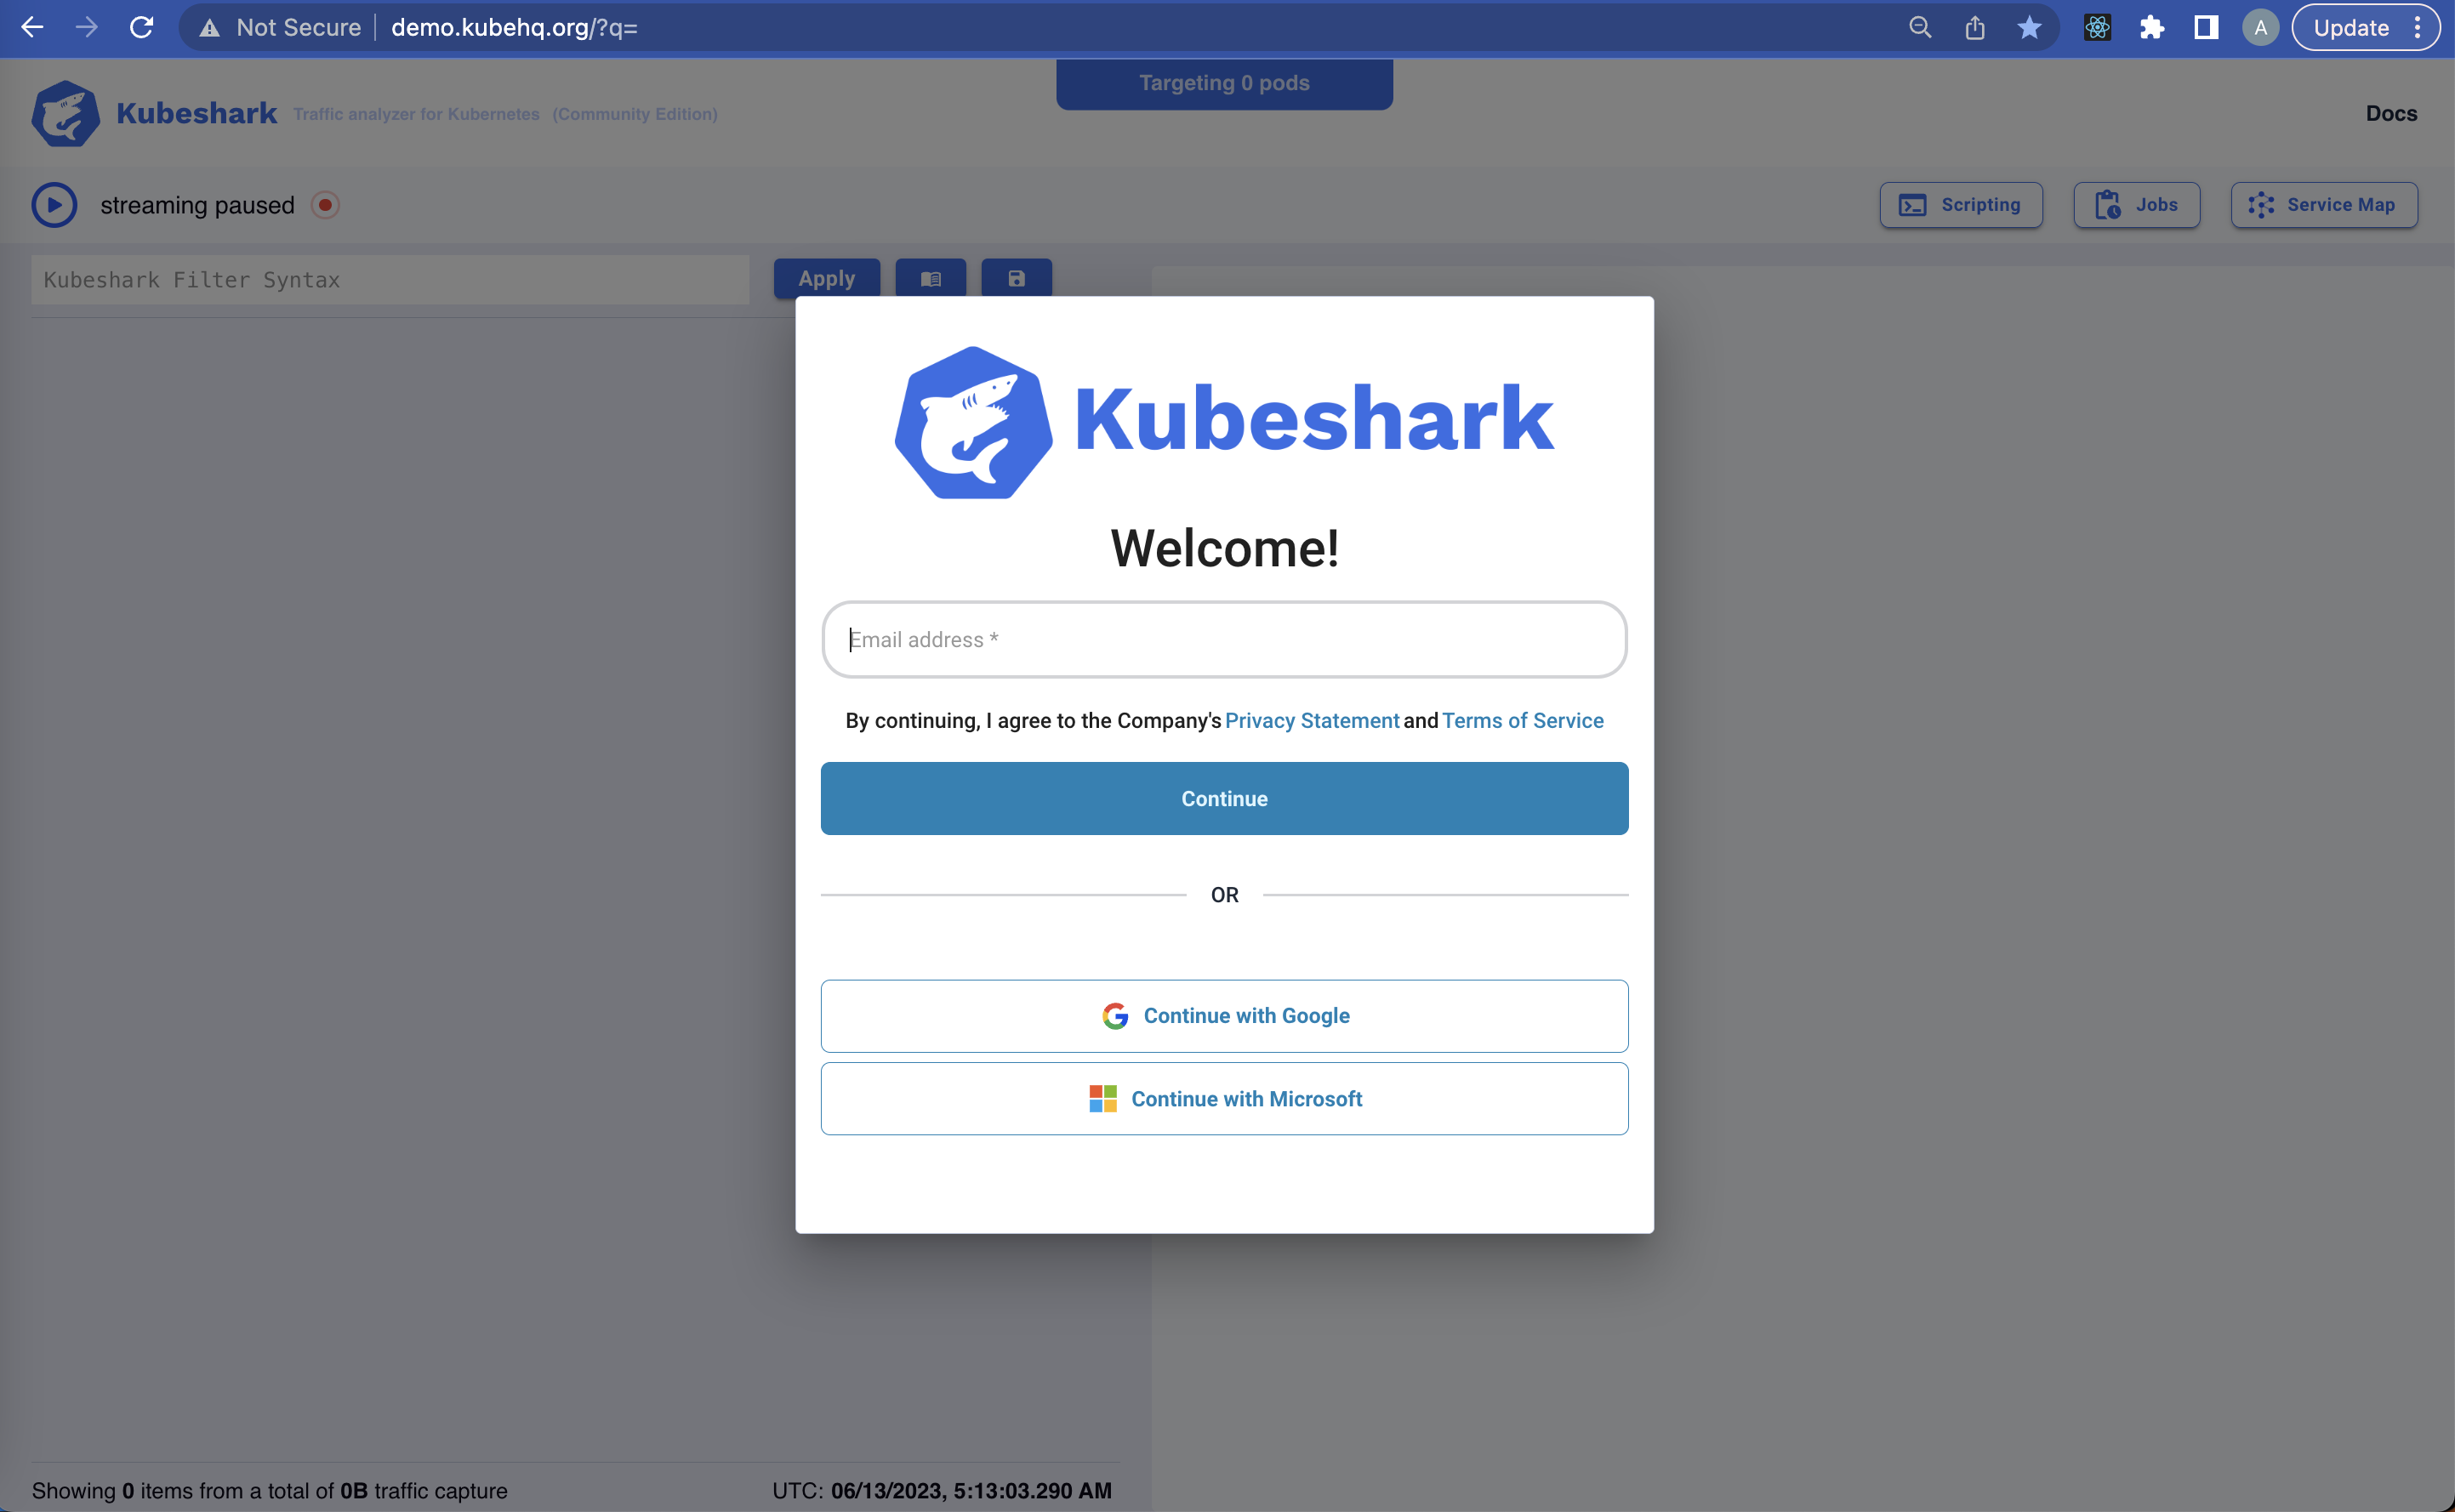Click the save filter icon button
Image resolution: width=2455 pixels, height=1512 pixels.
pos(1014,279)
